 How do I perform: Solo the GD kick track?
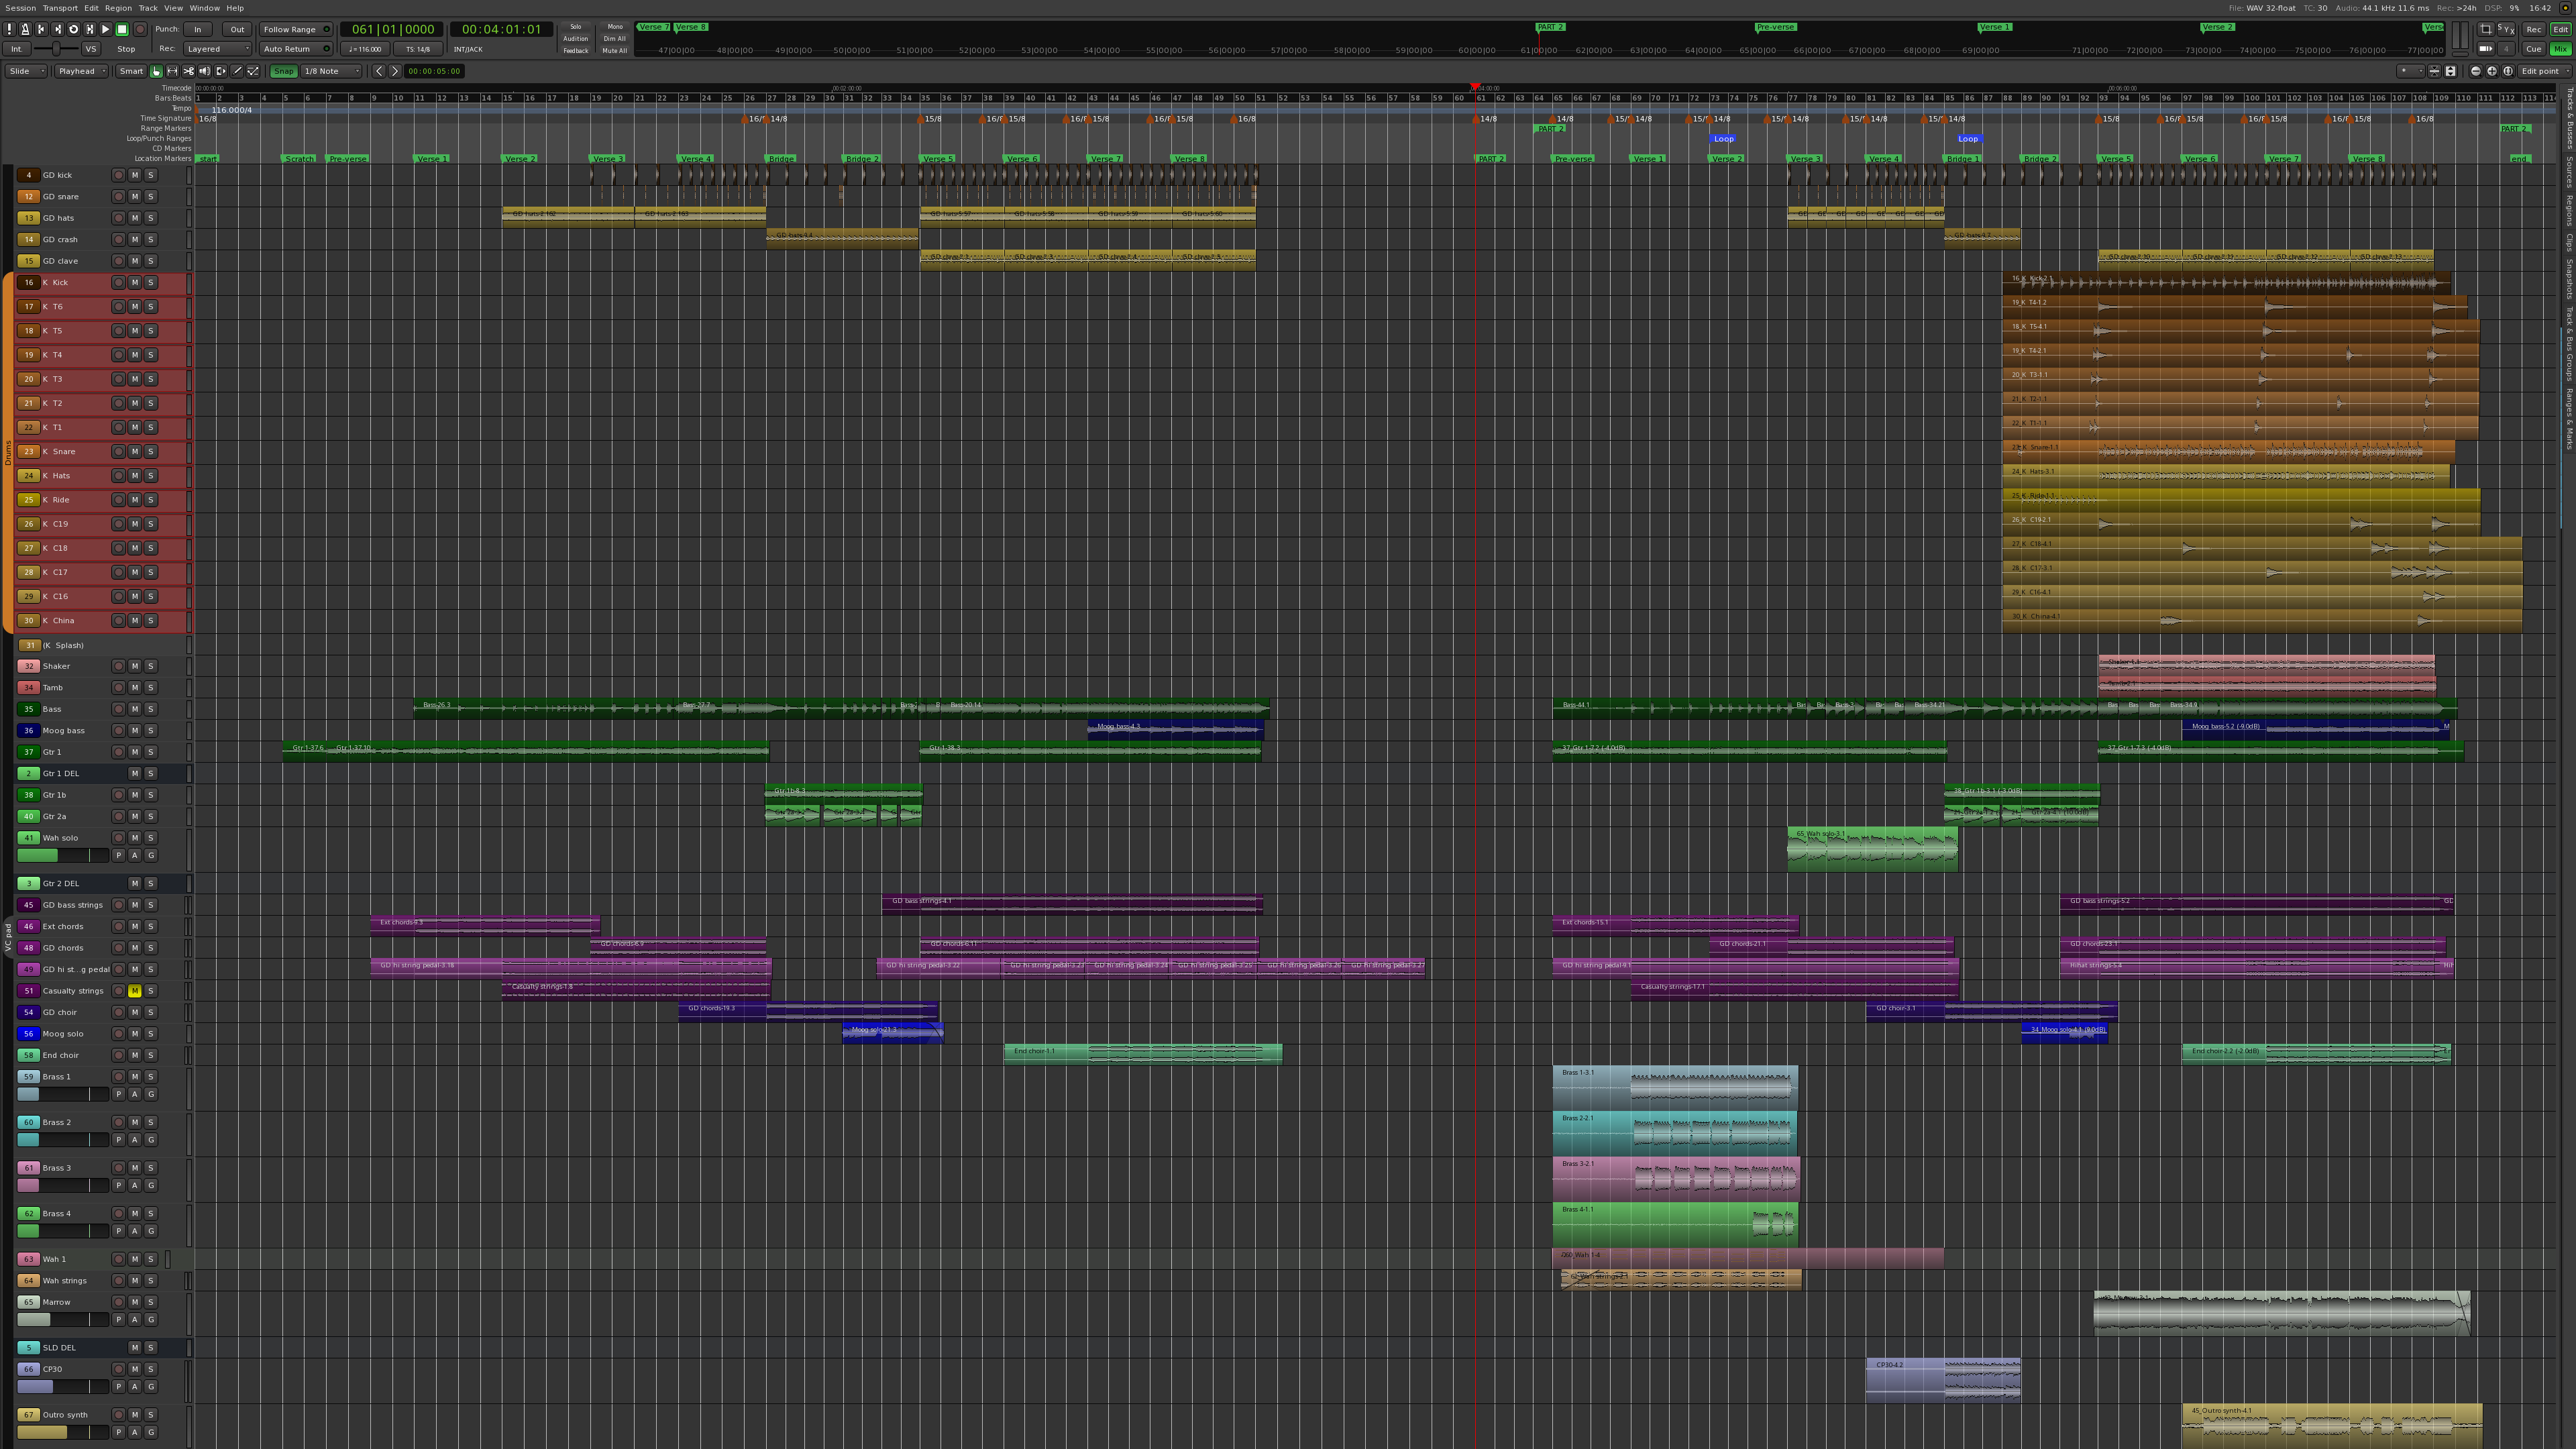(151, 175)
